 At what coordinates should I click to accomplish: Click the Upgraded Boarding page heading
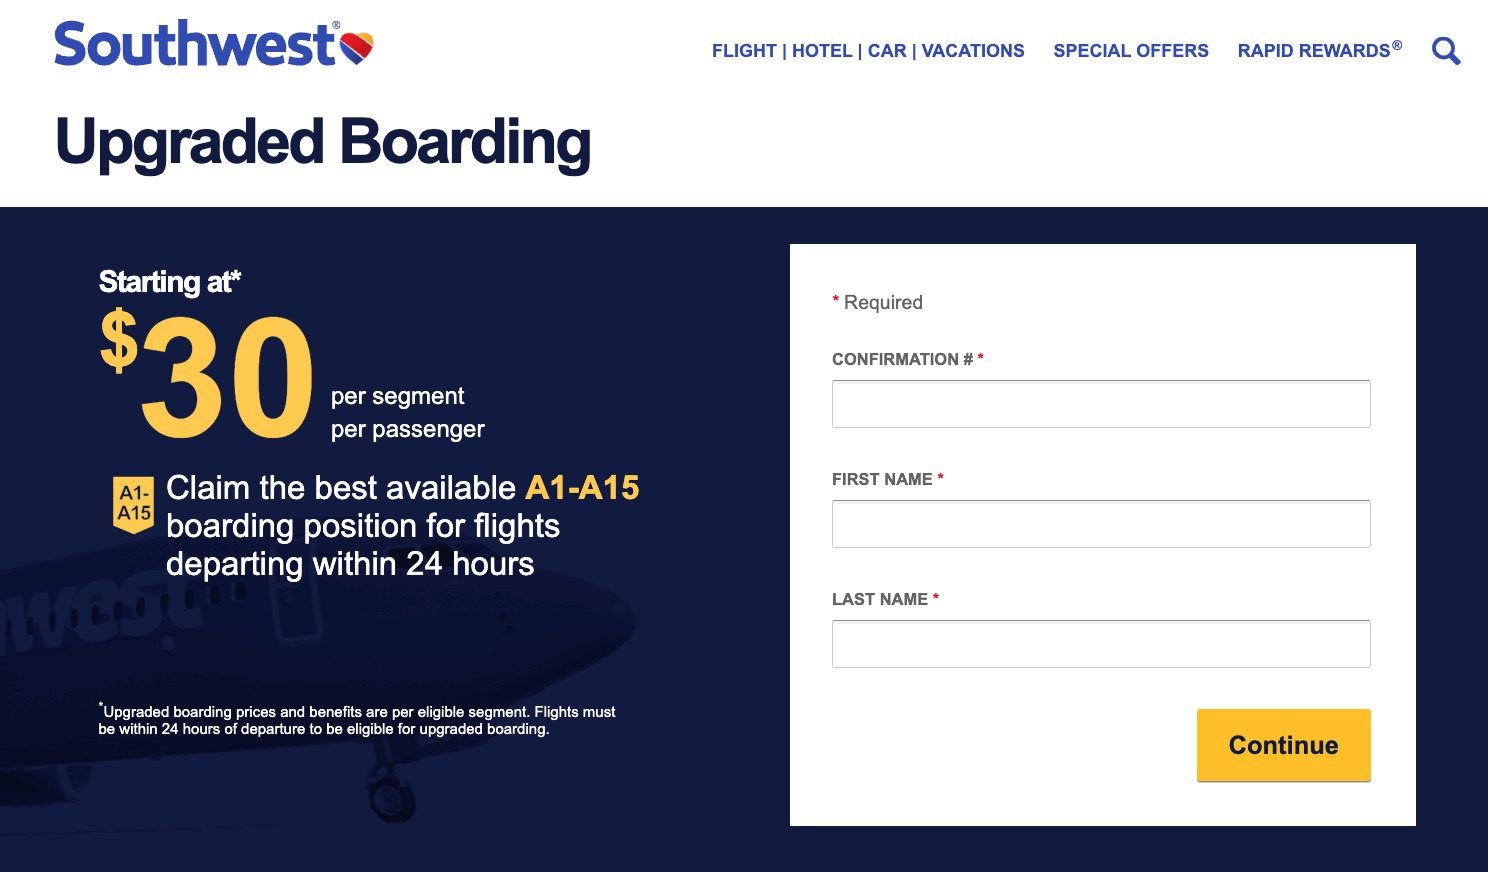322,143
